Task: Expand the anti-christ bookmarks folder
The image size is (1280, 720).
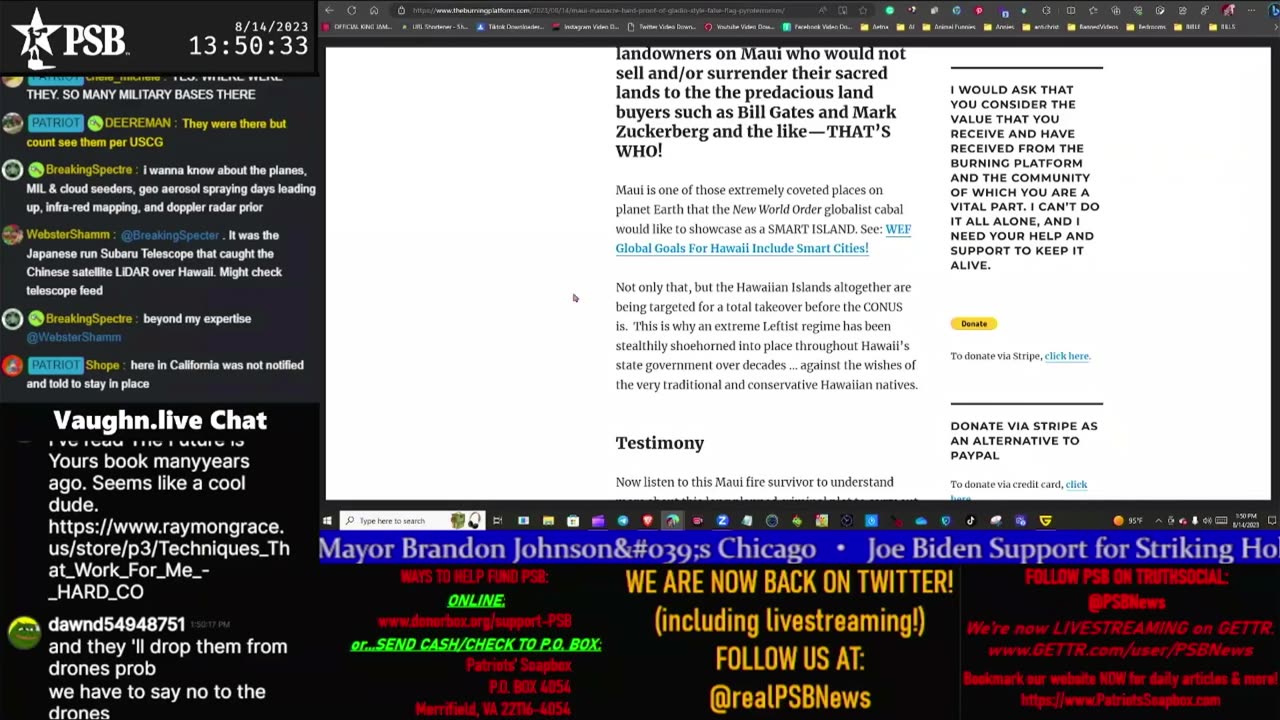Action: tap(1041, 27)
